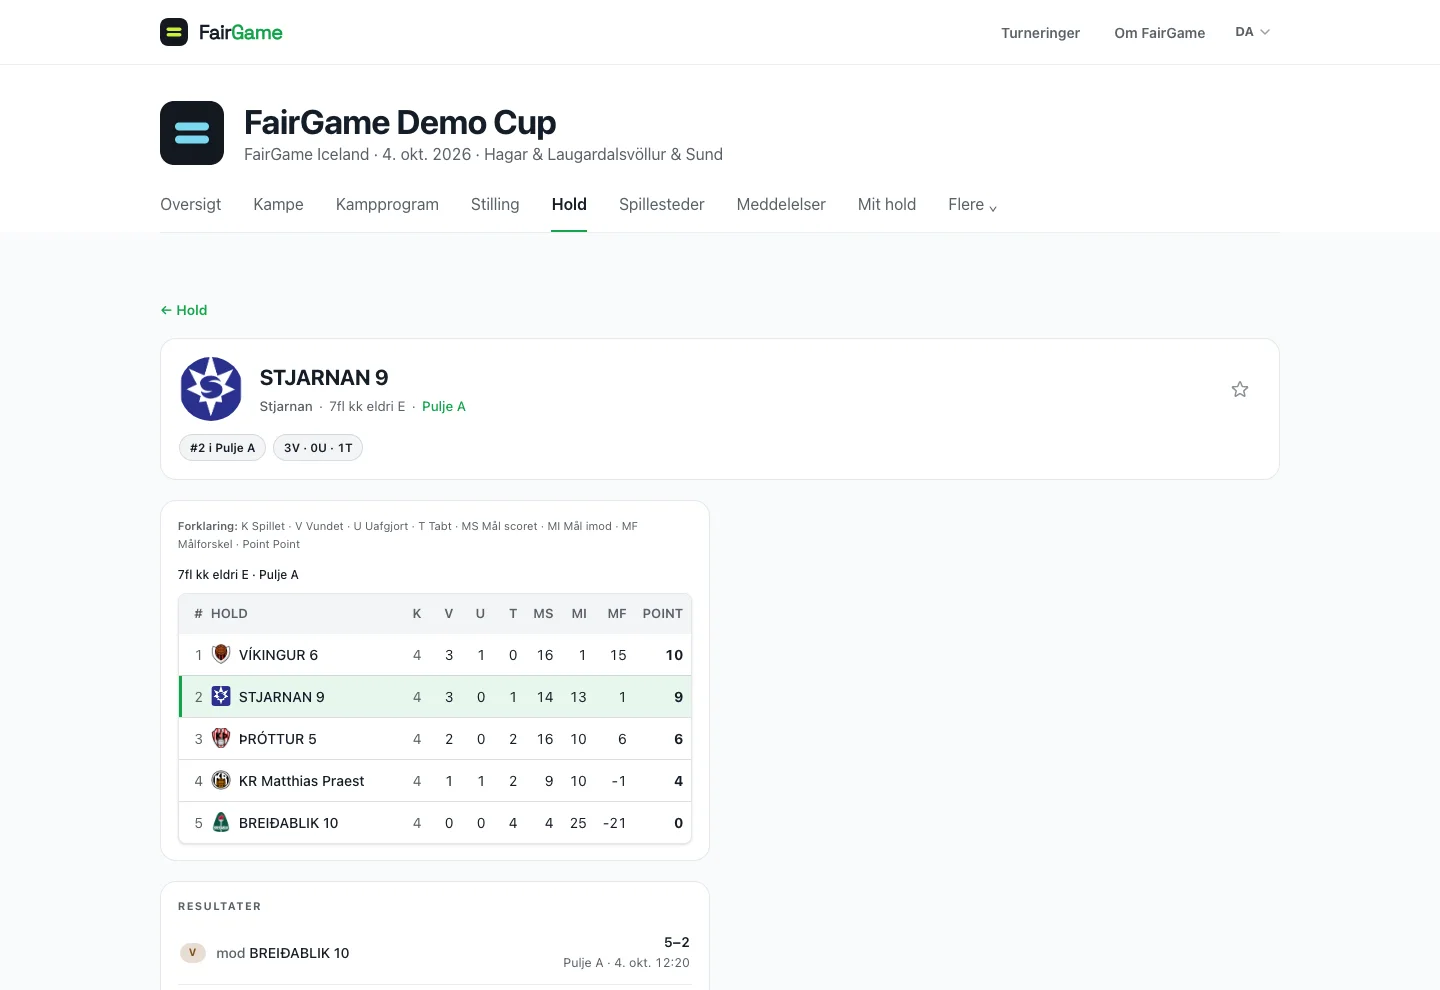
Task: Click the 5–2 result score
Action: tap(677, 942)
